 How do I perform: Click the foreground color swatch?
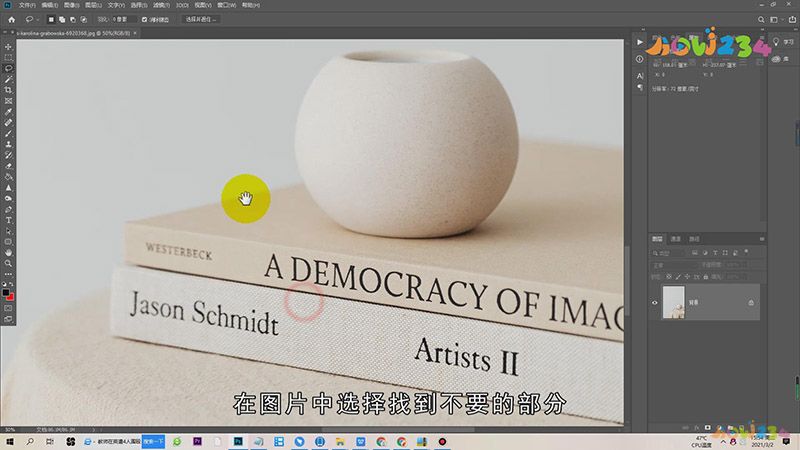[x=6, y=293]
